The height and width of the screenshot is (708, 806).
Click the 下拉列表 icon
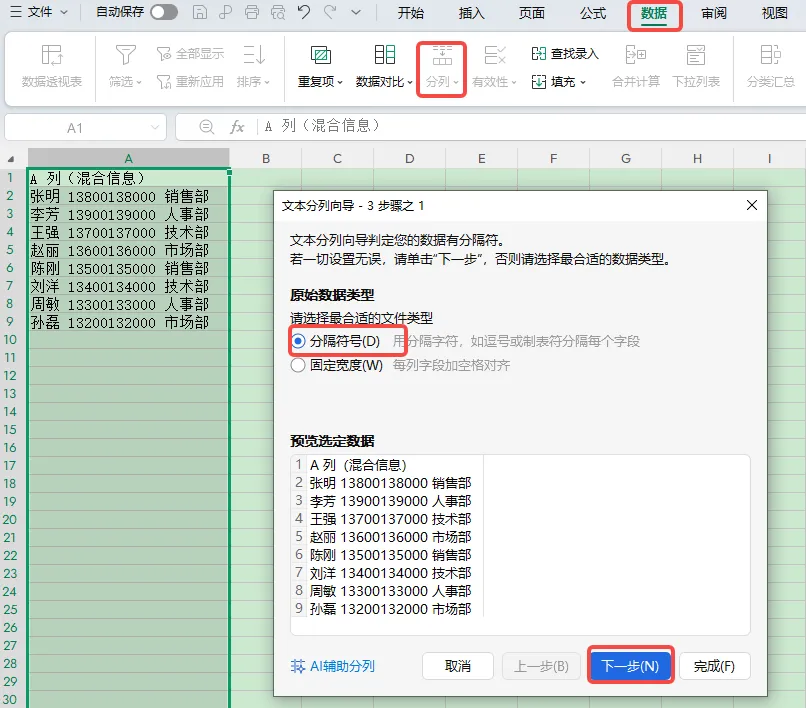pos(695,55)
